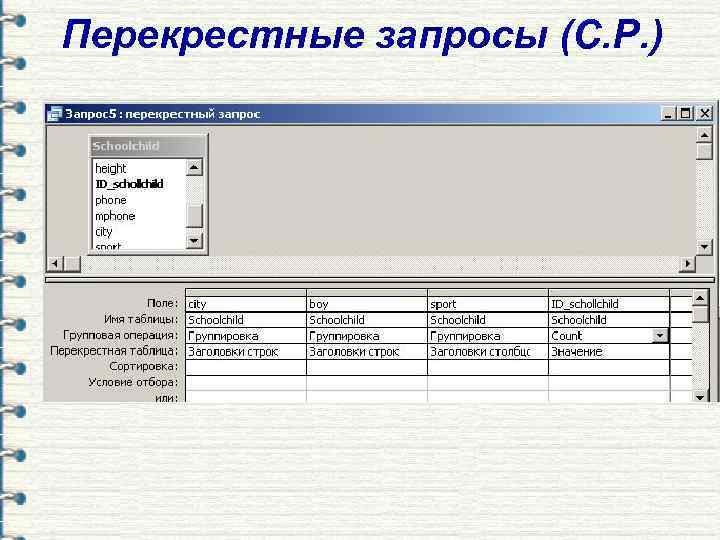Click Значение cell in ID_schollchild column

point(609,352)
